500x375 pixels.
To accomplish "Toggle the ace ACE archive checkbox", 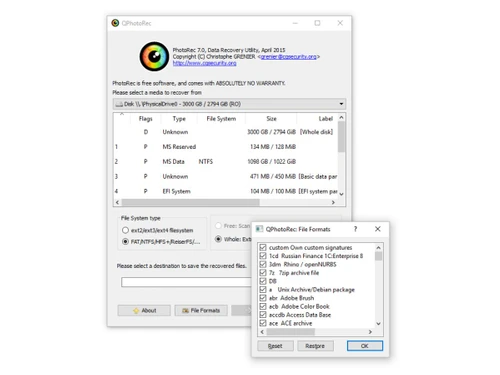I will pos(263,323).
